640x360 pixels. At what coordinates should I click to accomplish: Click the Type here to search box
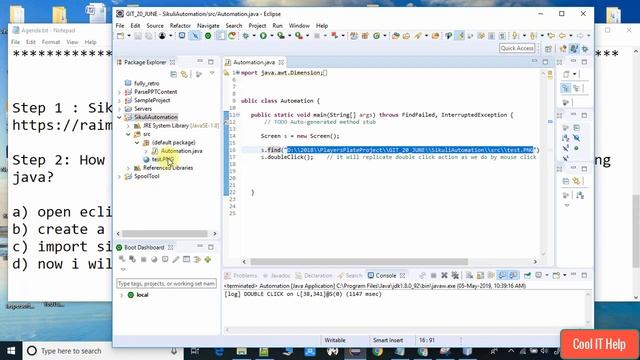102,351
